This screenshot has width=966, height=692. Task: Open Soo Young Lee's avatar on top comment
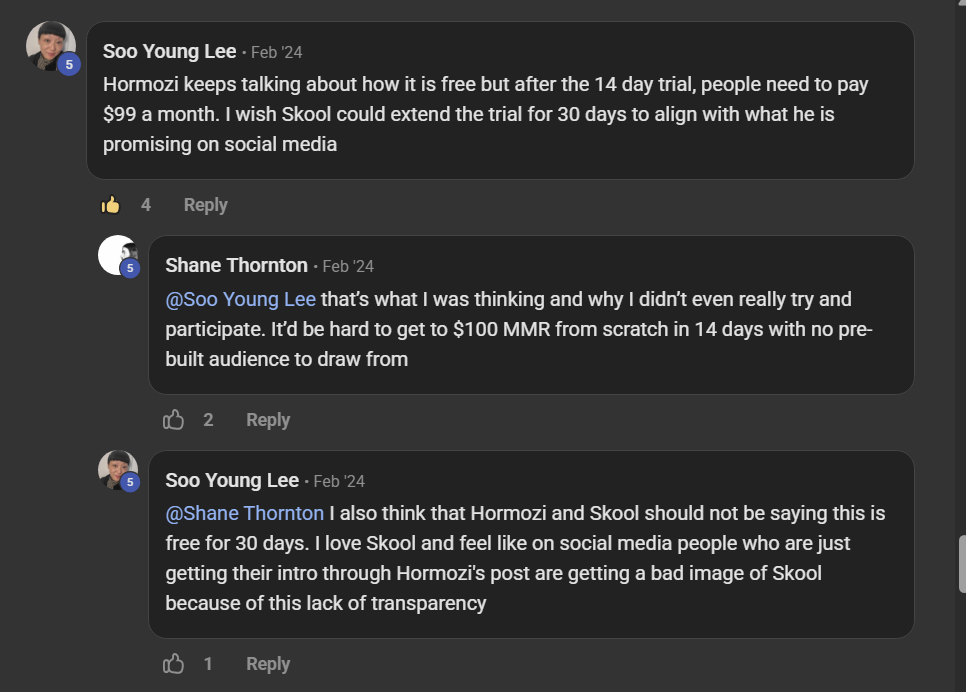[49, 45]
